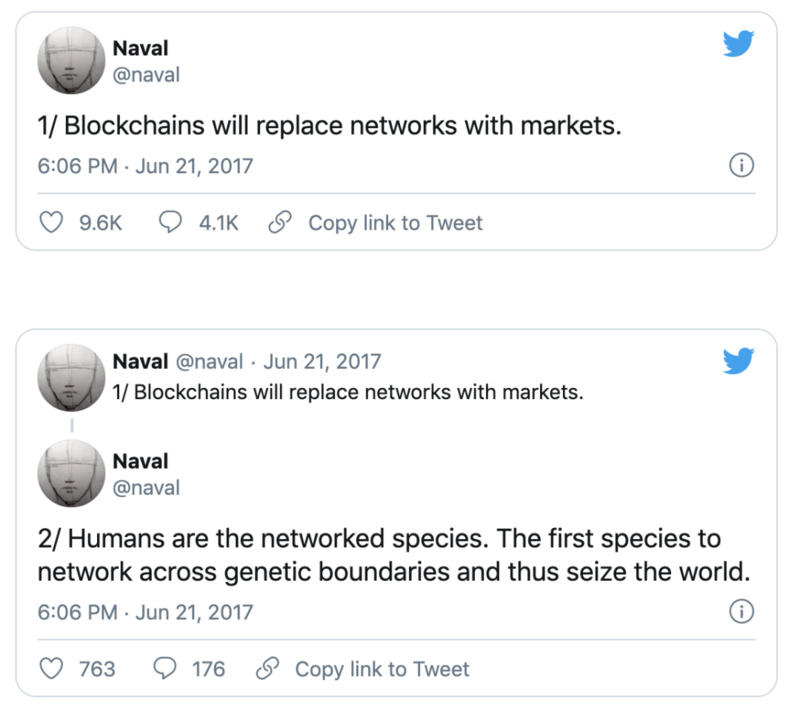Viewport: 800px width, 711px height.
Task: Open Naval's avatar in first tweet
Action: click(71, 60)
